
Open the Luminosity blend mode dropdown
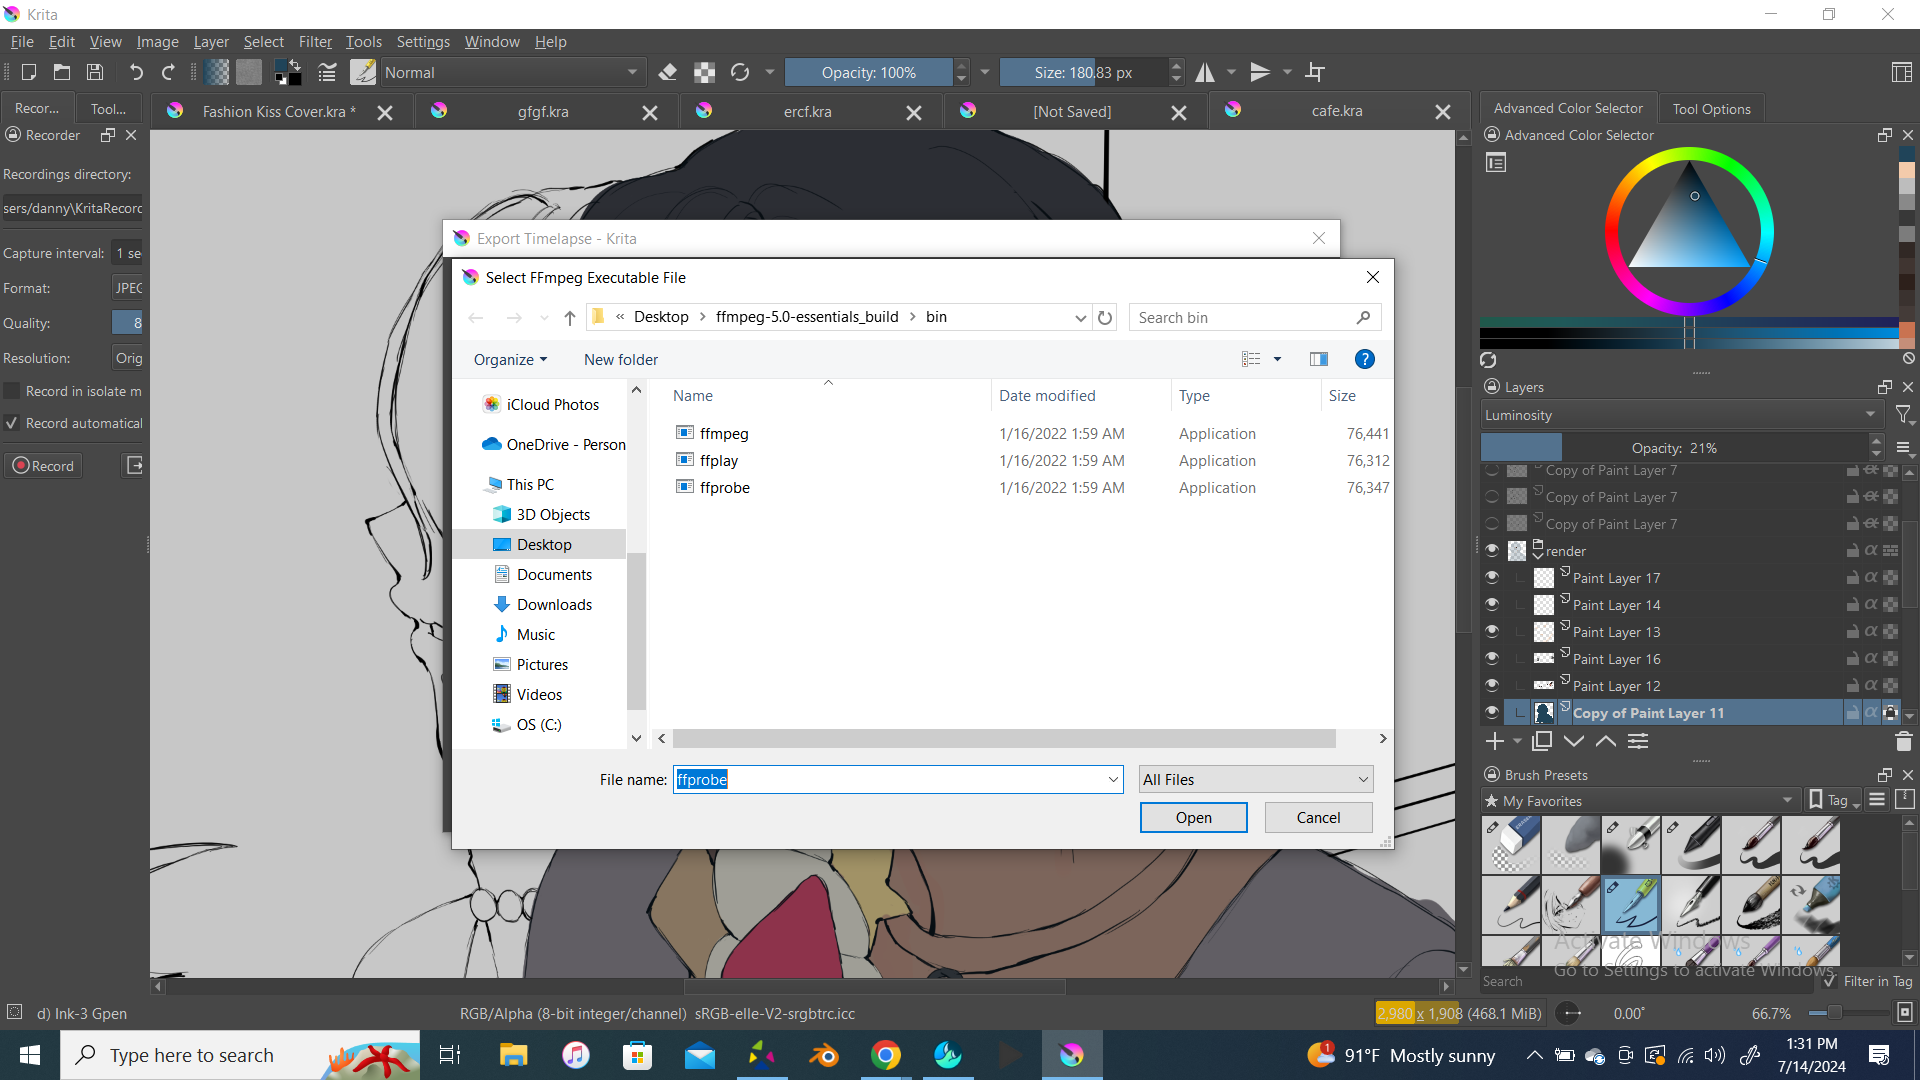tap(1680, 415)
